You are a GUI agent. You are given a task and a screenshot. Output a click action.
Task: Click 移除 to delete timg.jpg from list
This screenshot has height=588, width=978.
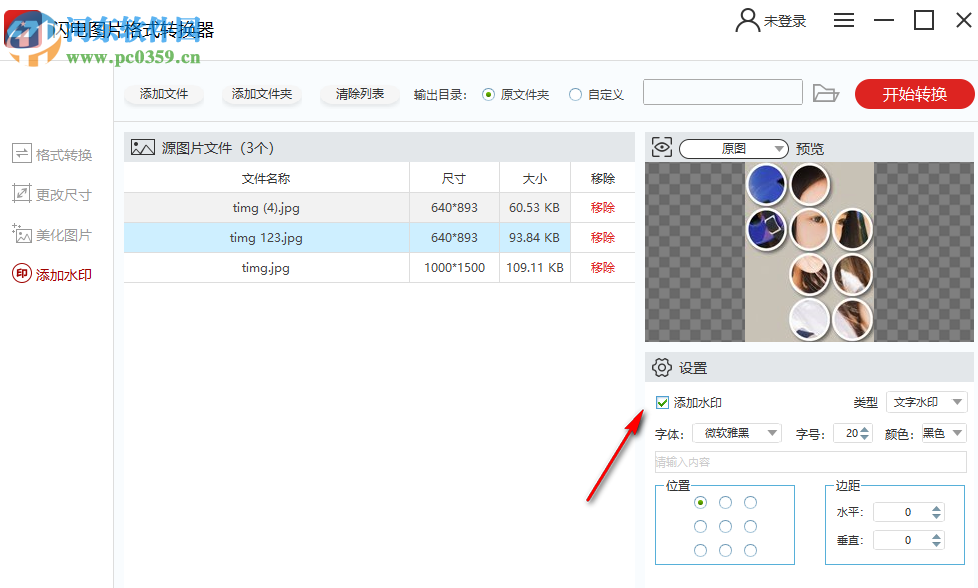601,267
